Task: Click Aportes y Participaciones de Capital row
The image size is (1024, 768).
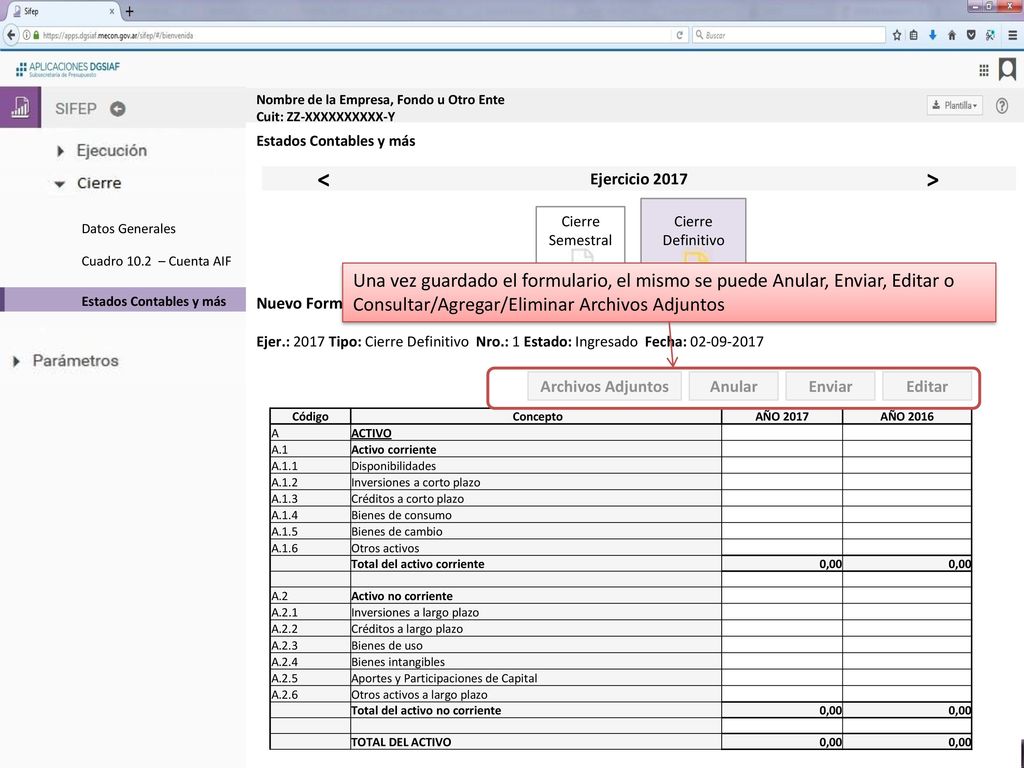Action: pyautogui.click(x=620, y=678)
